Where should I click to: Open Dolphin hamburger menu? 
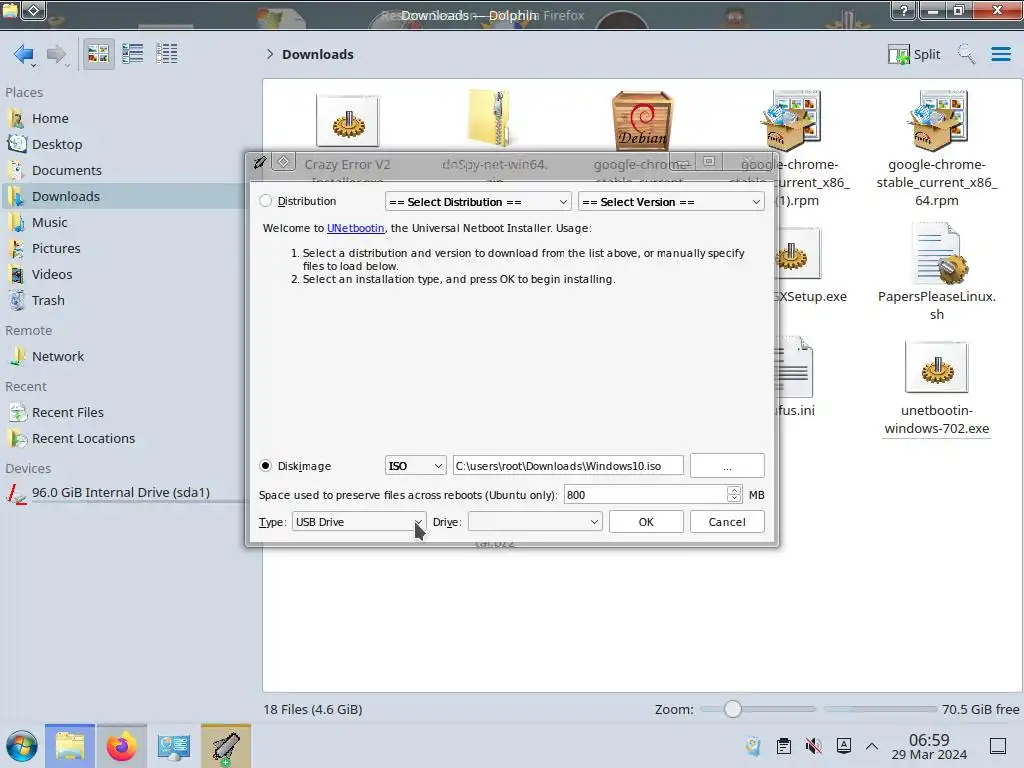pyautogui.click(x=1000, y=54)
